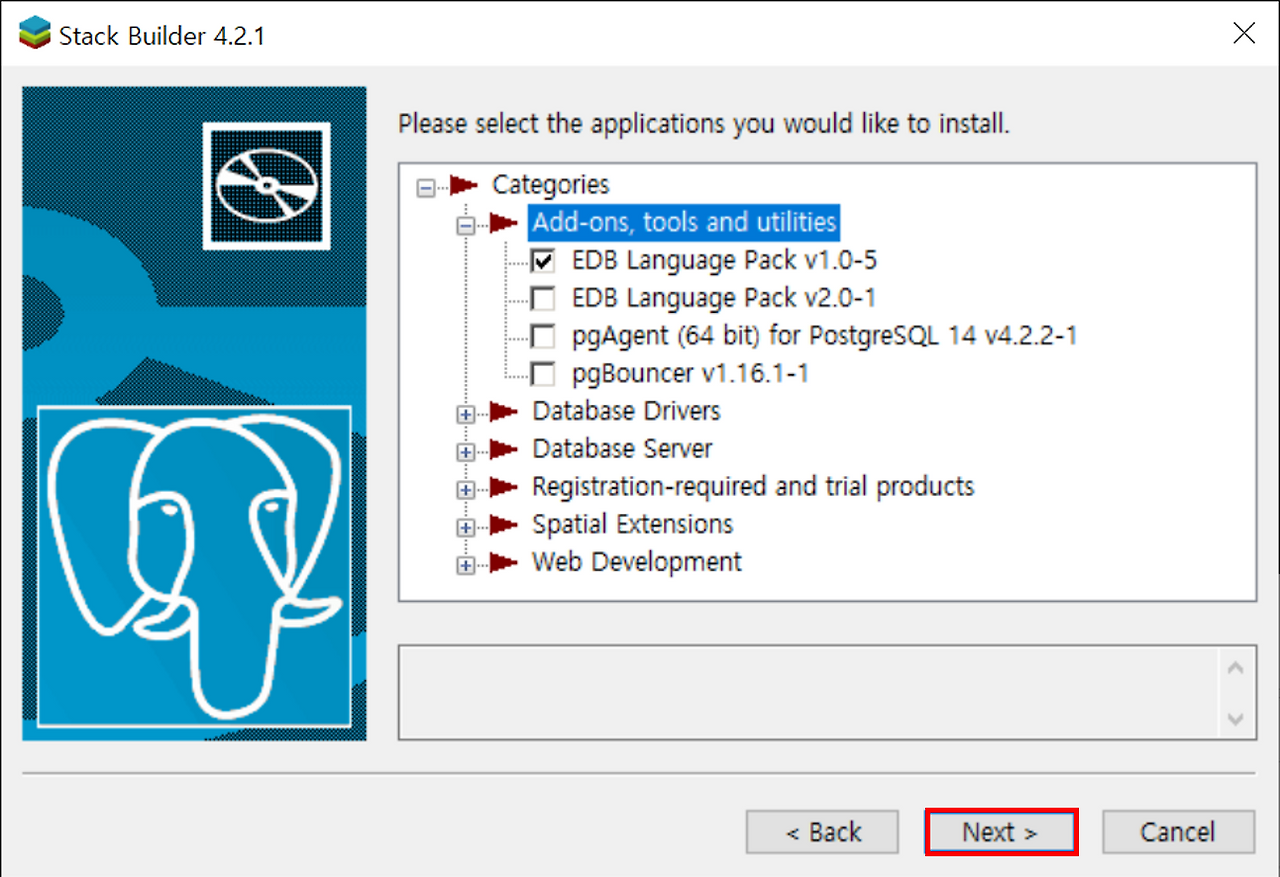Click the disc icon at the top of the sidebar
The image size is (1280, 877).
tap(266, 186)
